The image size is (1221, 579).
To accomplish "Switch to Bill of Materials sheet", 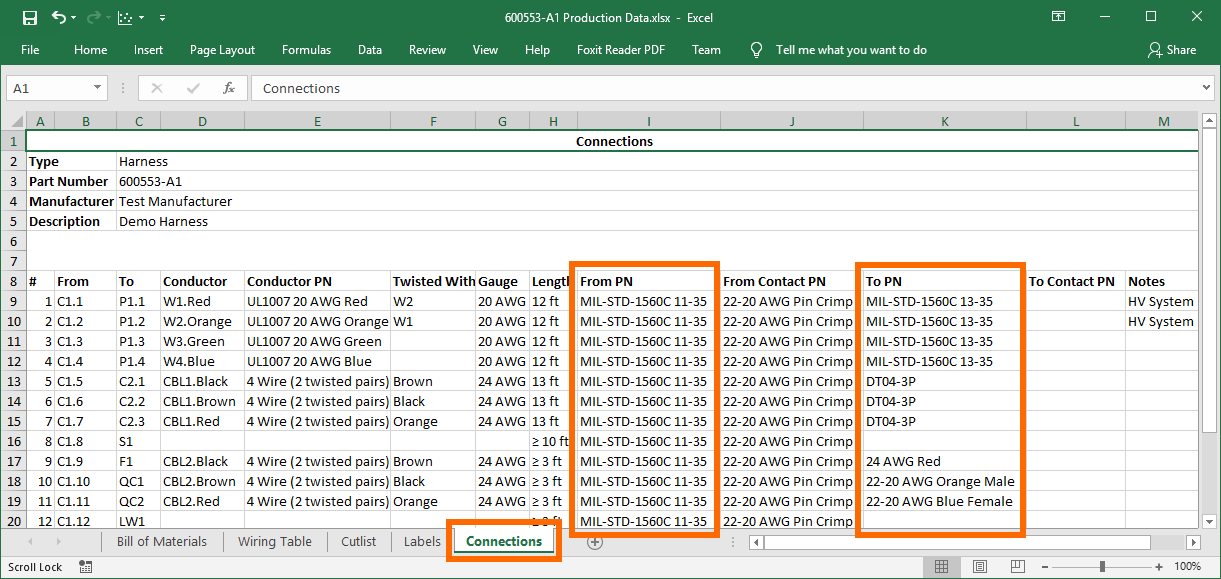I will tap(162, 541).
